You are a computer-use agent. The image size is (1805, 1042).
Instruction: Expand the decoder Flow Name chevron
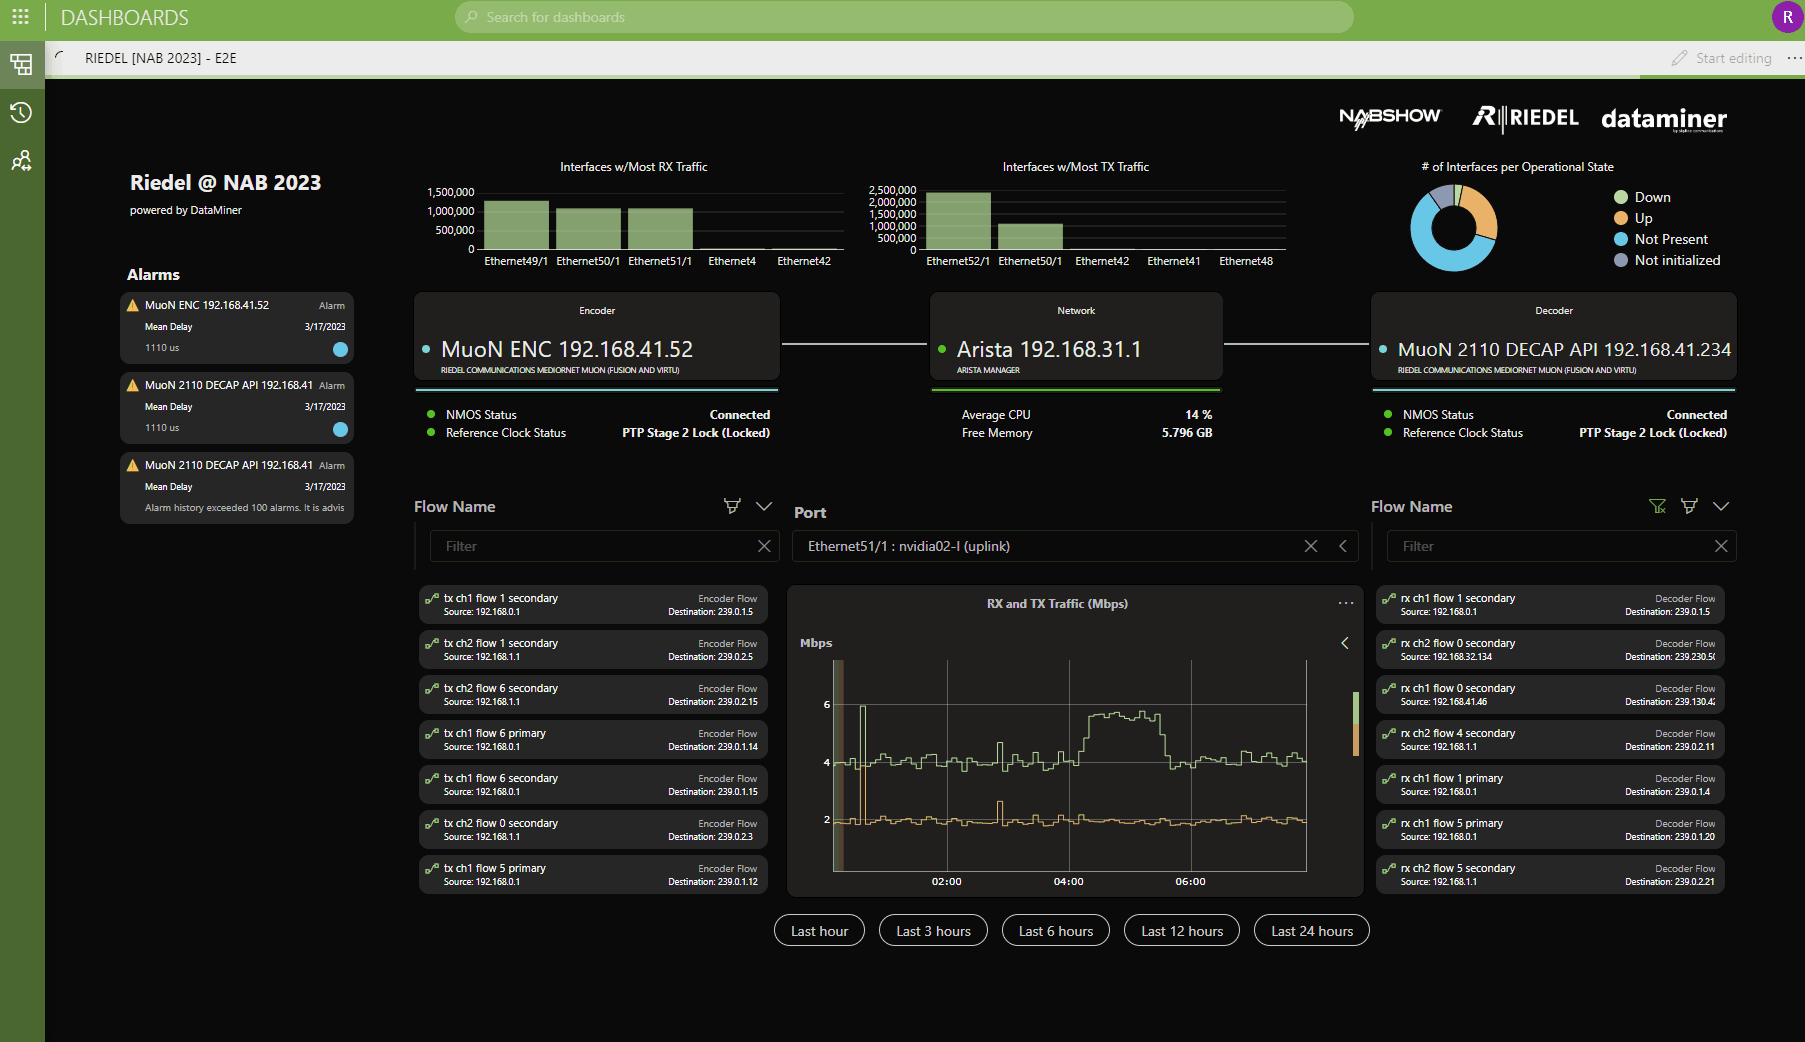1721,506
